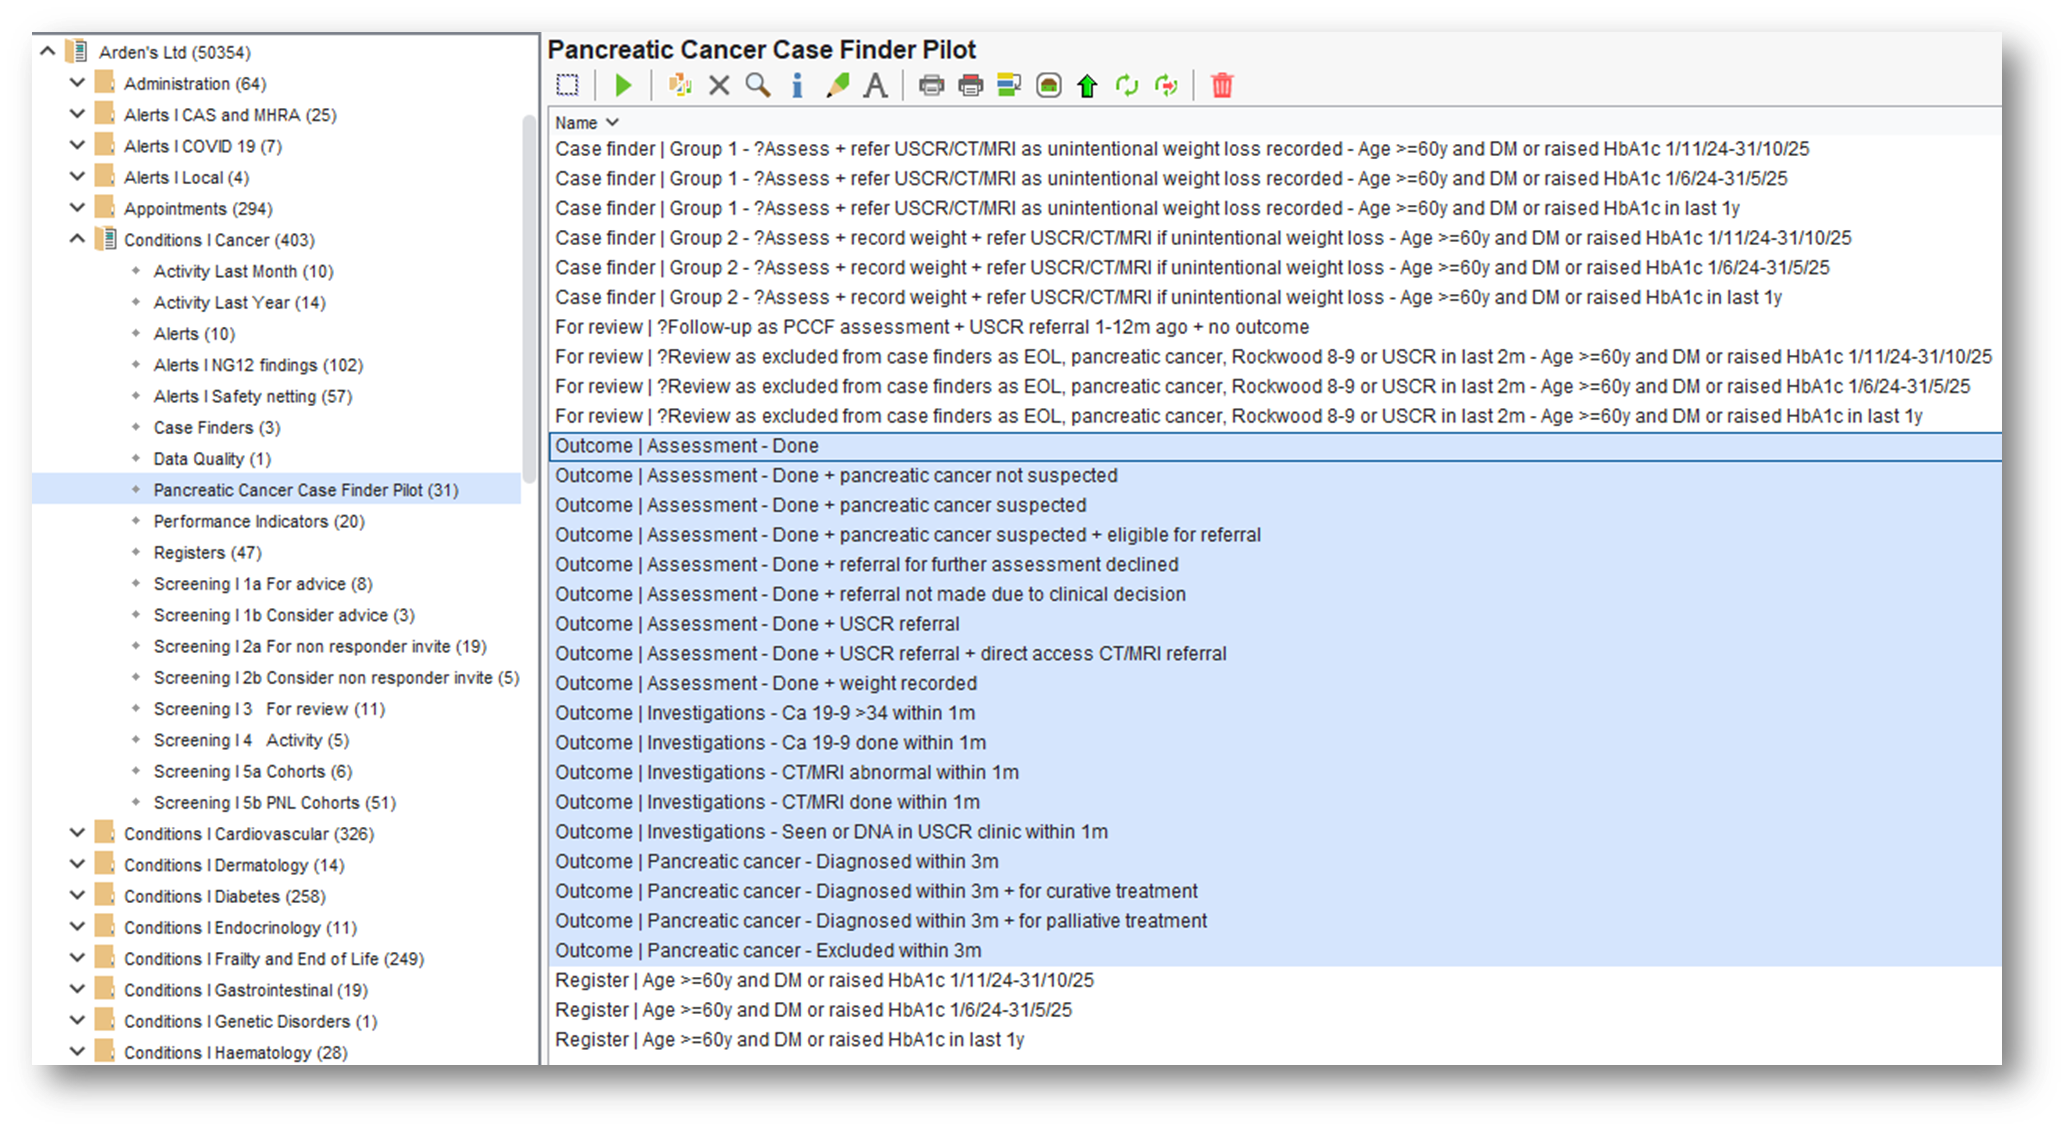2067x1130 pixels.
Task: Click the black X cancel icon
Action: 719,86
